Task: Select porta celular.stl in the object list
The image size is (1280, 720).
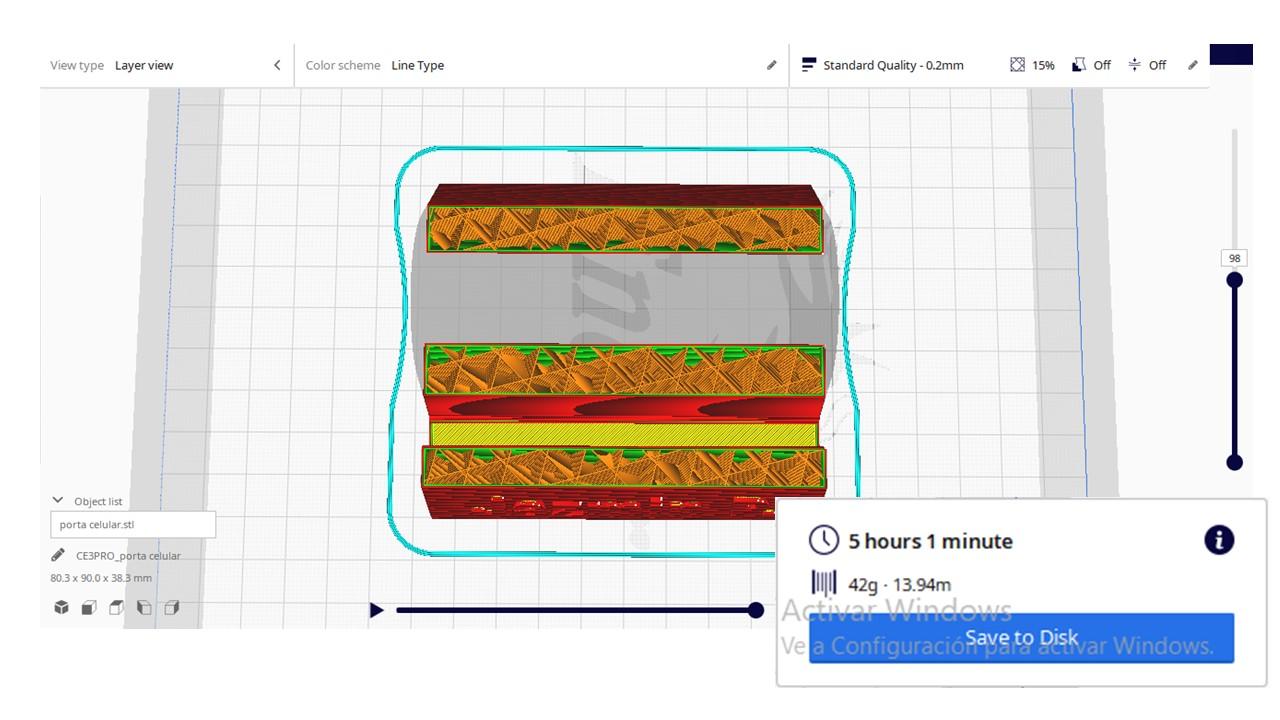Action: pos(133,524)
